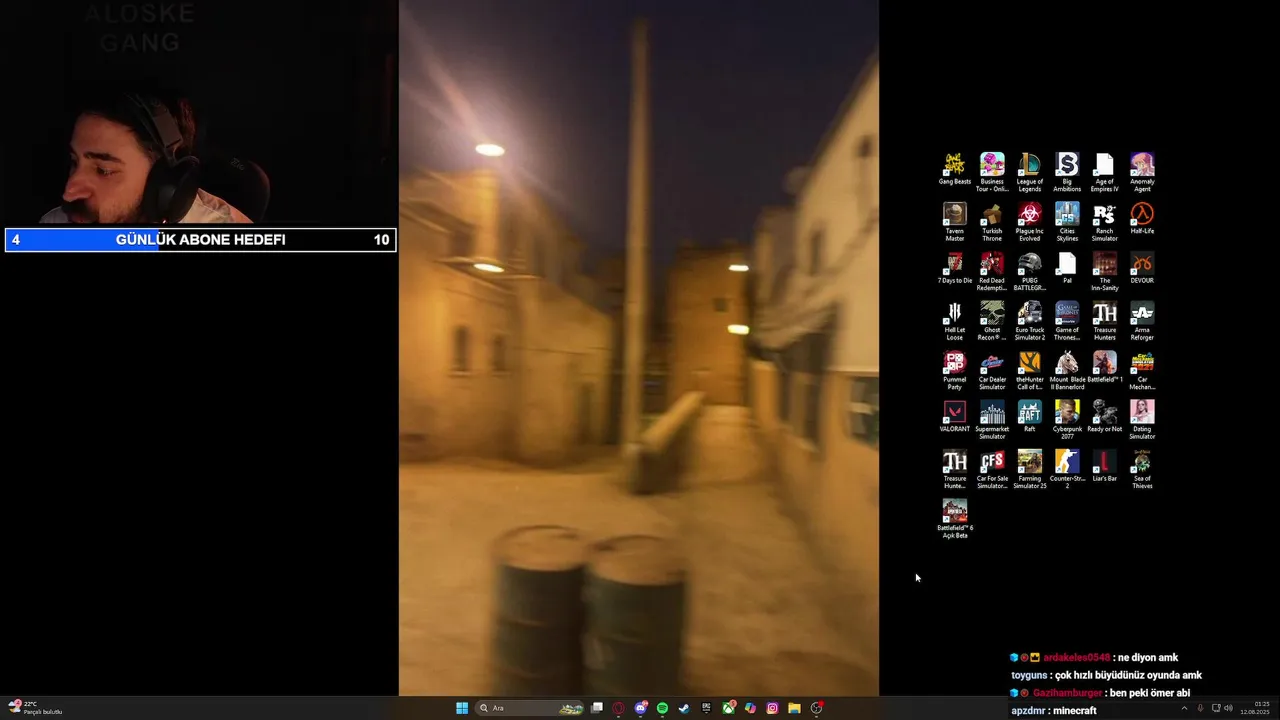Select the 7 Days to Die shortcut
This screenshot has height=720, width=1280.
click(x=955, y=268)
